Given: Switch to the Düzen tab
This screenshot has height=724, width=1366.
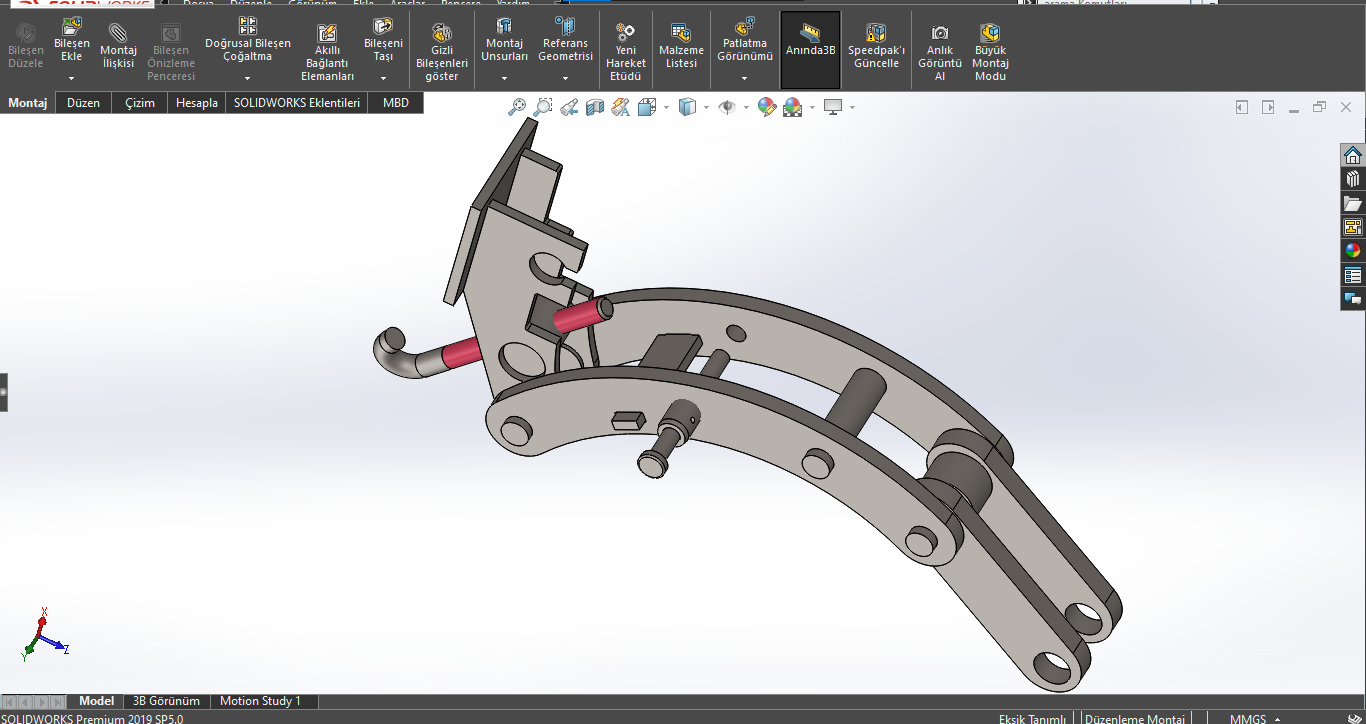Looking at the screenshot, I should pyautogui.click(x=83, y=102).
